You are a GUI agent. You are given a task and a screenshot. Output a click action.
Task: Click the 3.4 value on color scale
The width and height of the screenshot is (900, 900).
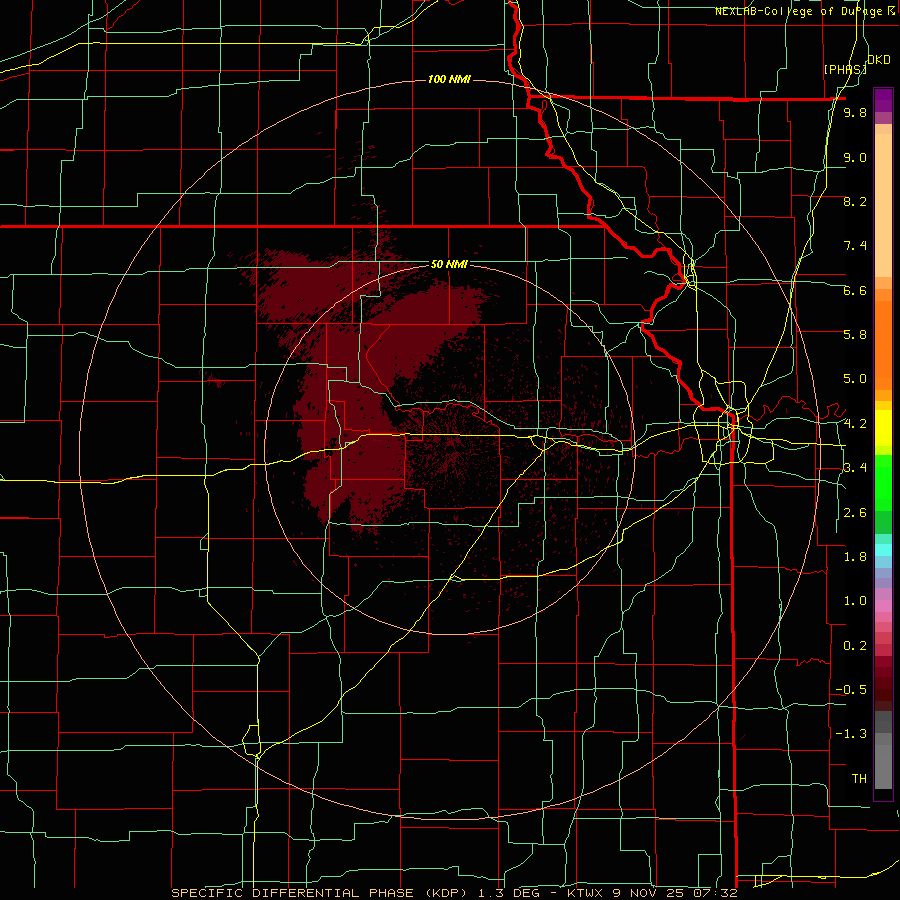pos(855,468)
